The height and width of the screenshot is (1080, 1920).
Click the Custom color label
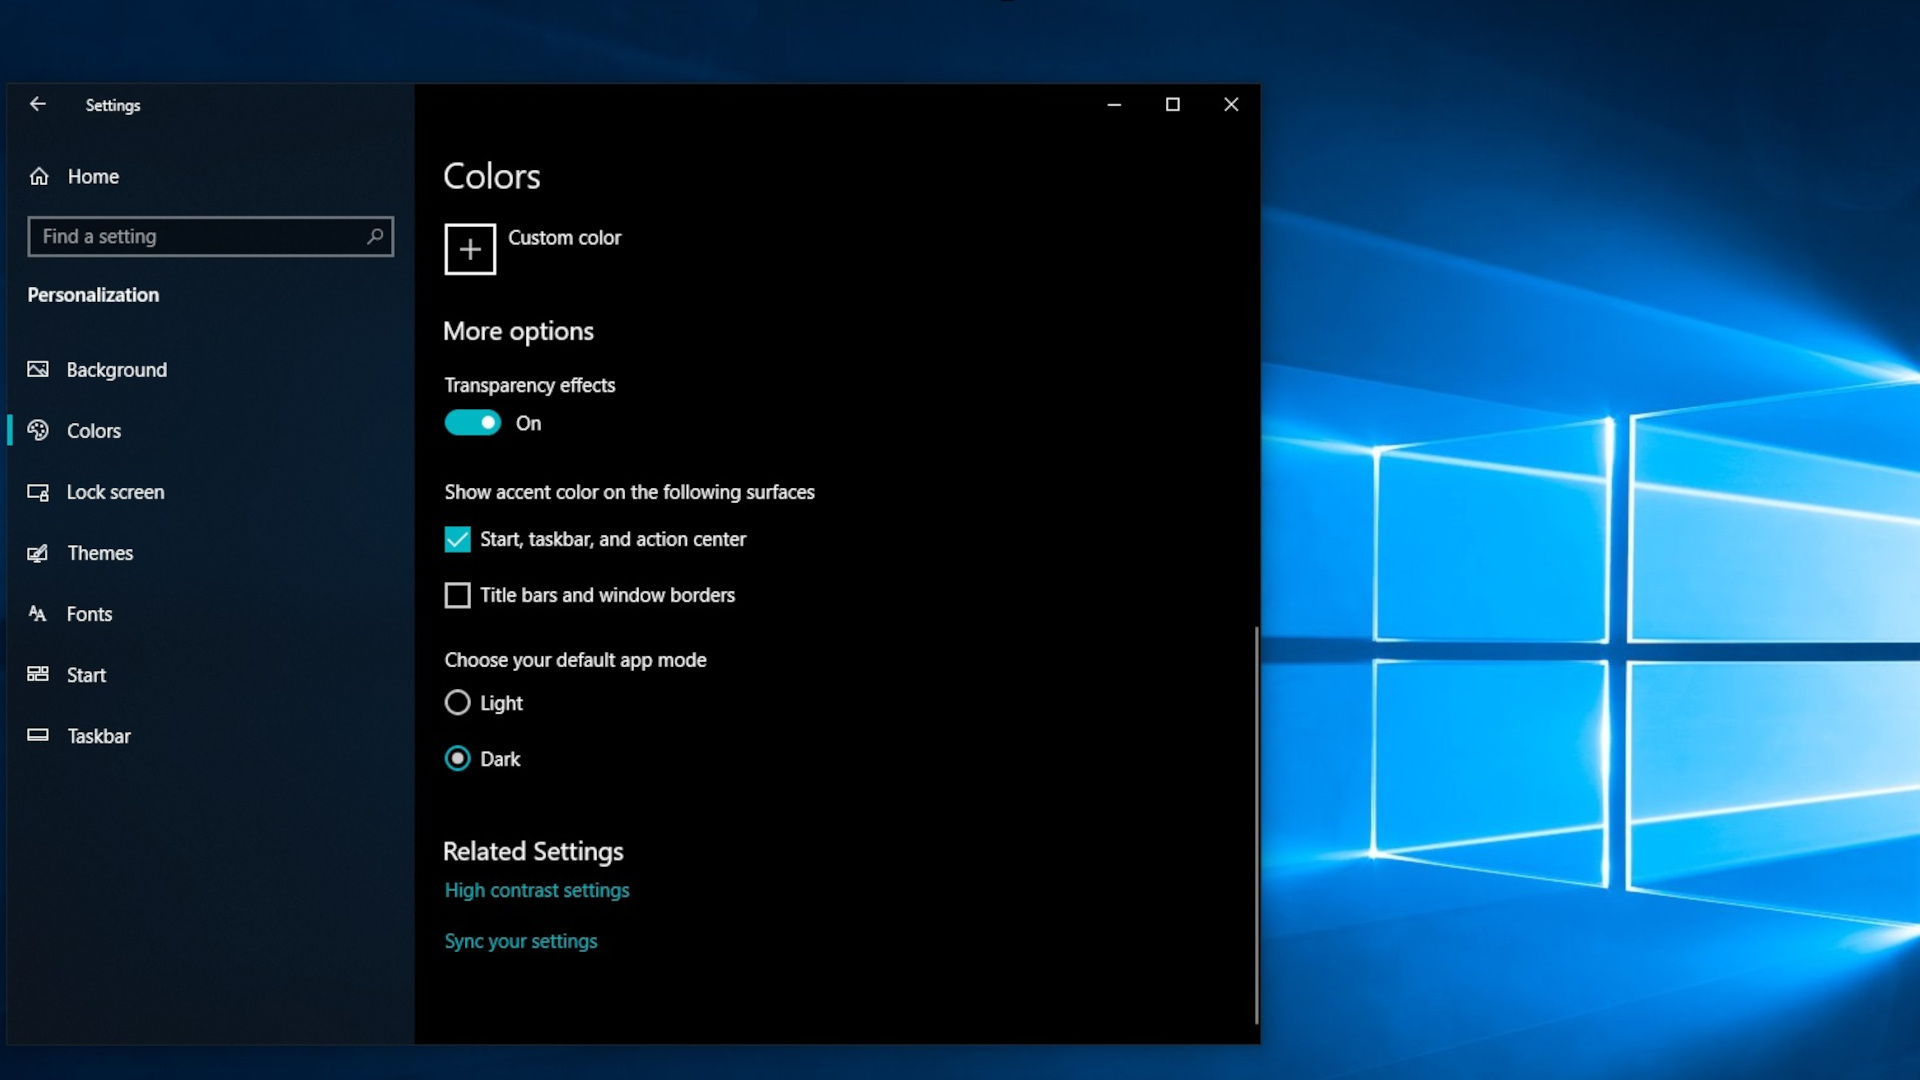(x=564, y=237)
